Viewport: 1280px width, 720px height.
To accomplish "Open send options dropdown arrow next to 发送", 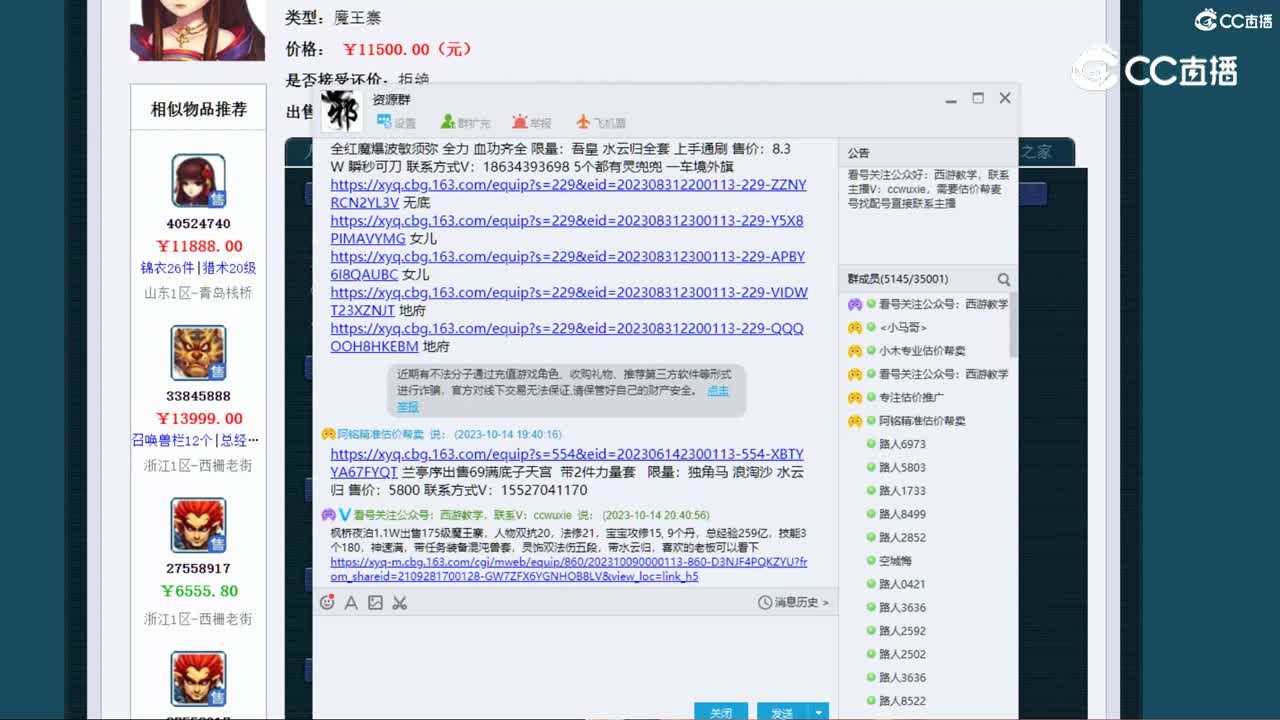I will pyautogui.click(x=820, y=713).
